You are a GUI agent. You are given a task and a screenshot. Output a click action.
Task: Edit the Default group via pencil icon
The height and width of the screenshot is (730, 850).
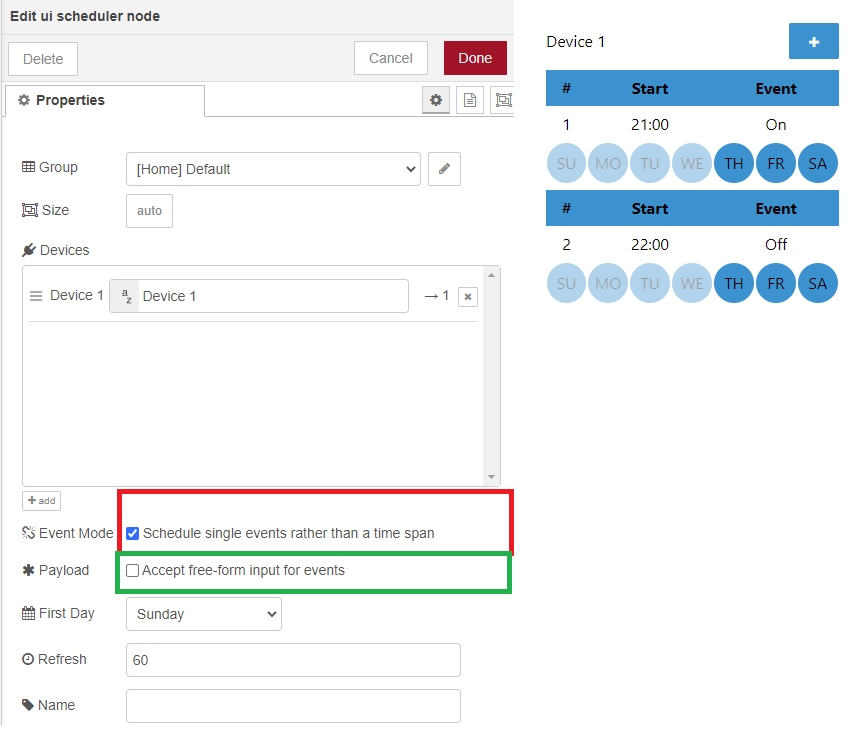(x=444, y=169)
